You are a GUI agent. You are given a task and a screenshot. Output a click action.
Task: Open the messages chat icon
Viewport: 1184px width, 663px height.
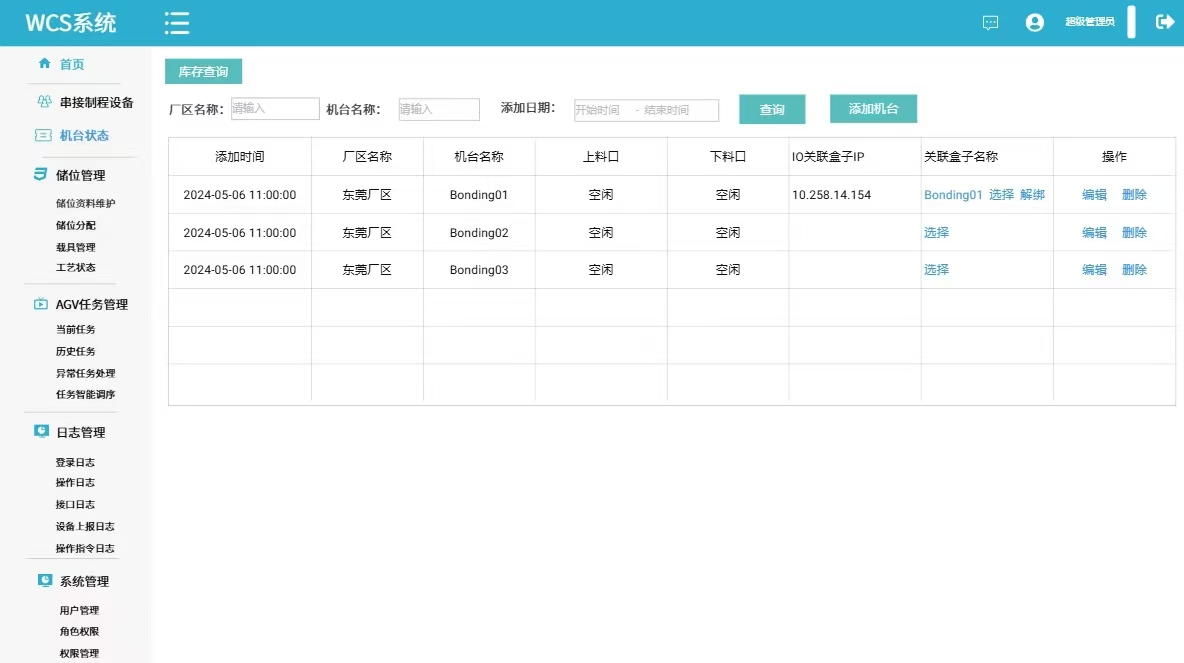tap(990, 23)
